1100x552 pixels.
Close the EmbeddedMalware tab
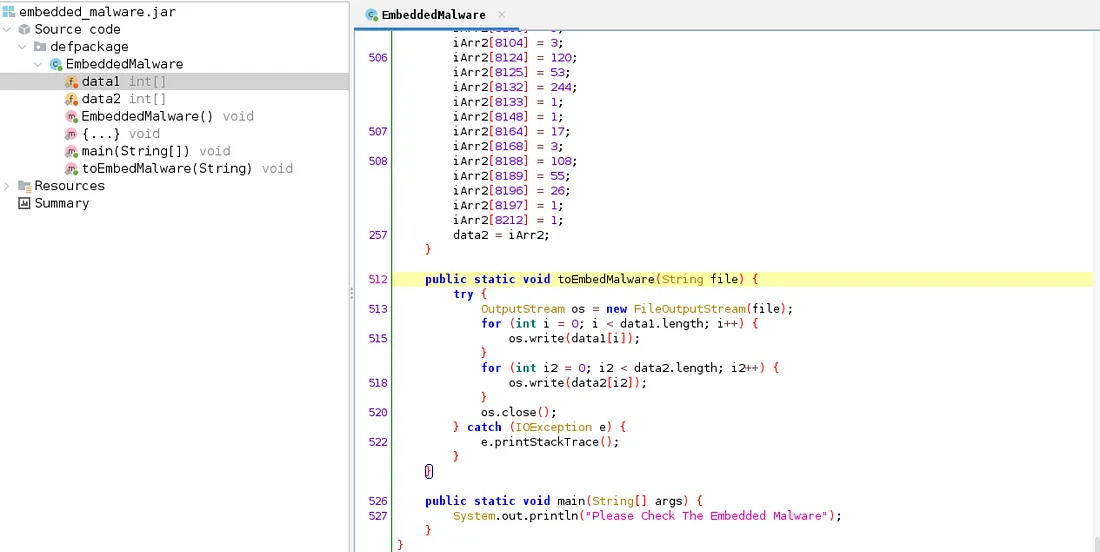pyautogui.click(x=502, y=15)
